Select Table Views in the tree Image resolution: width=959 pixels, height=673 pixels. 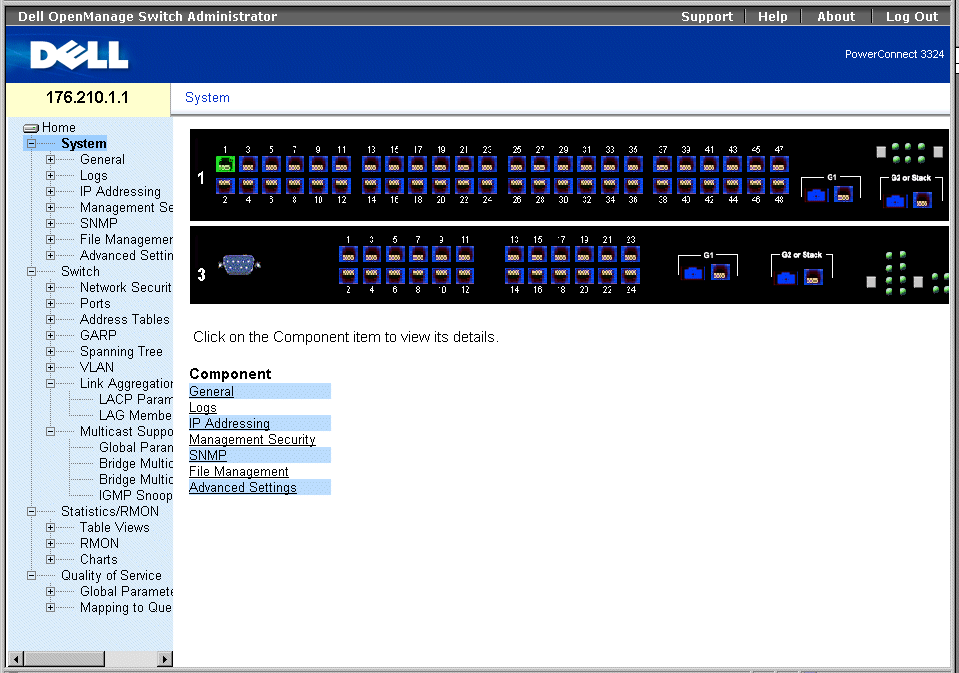114,527
